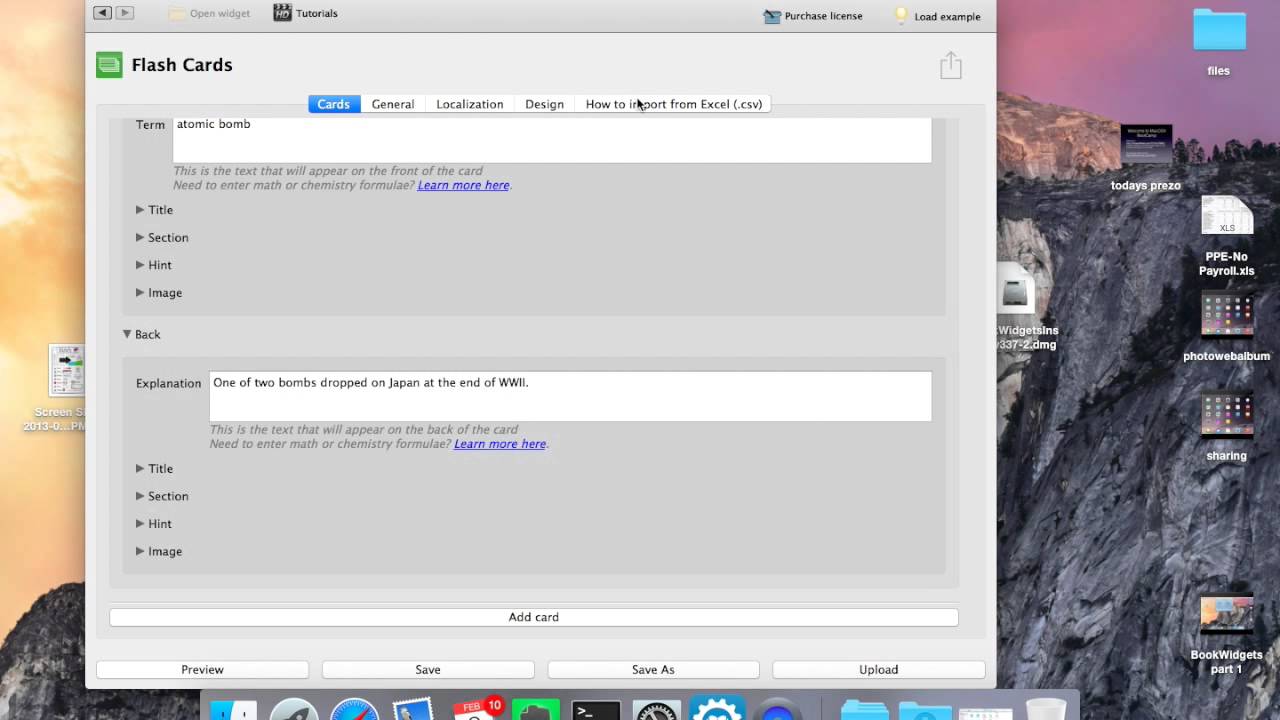Viewport: 1280px width, 720px height.
Task: Open System Preferences gear in dock
Action: (x=657, y=708)
